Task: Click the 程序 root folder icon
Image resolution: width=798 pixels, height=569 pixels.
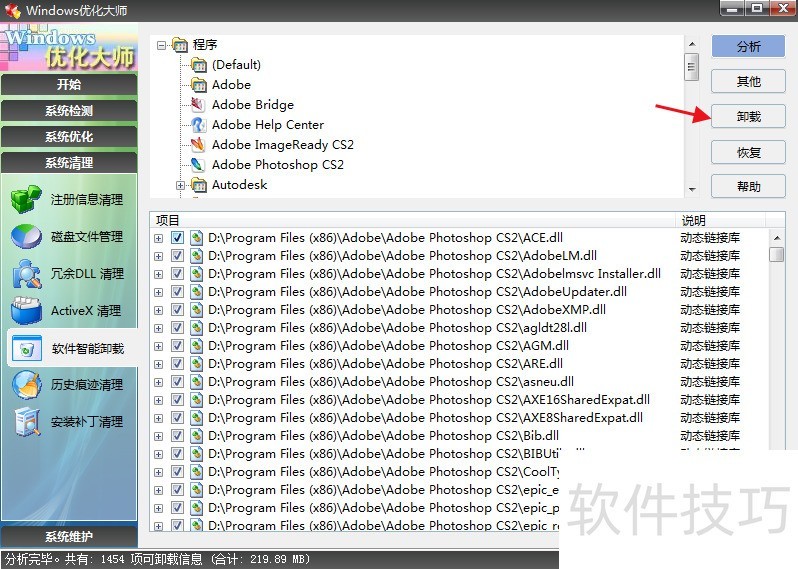Action: point(180,45)
